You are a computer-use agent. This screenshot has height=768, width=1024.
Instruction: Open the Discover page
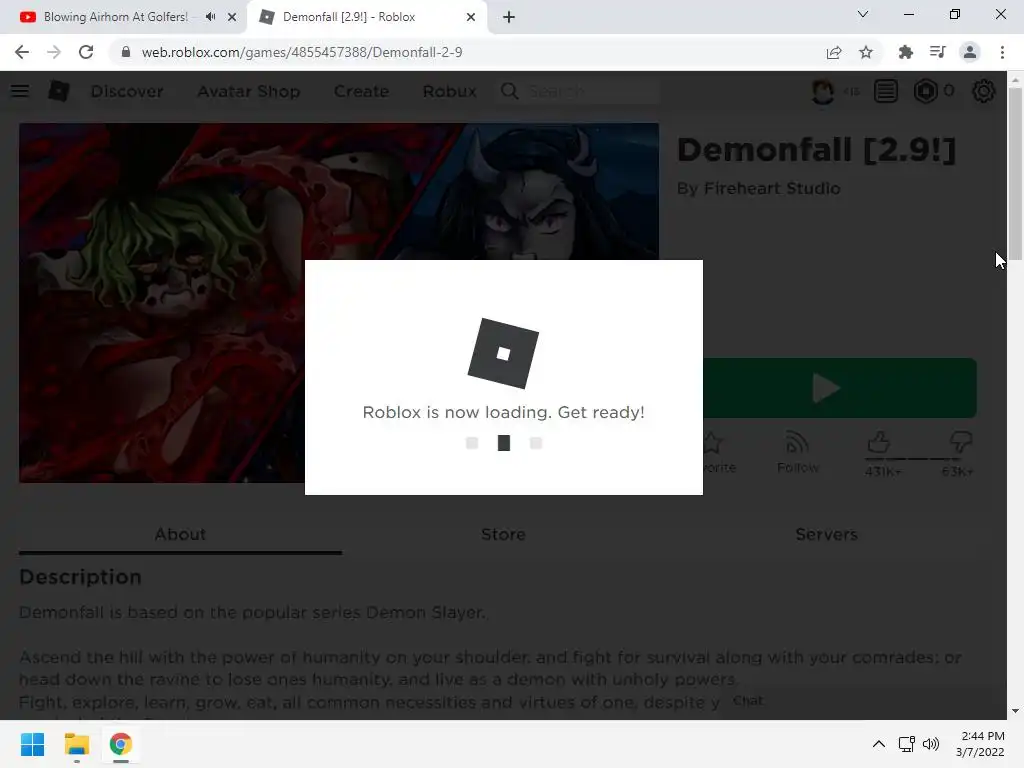pos(127,91)
